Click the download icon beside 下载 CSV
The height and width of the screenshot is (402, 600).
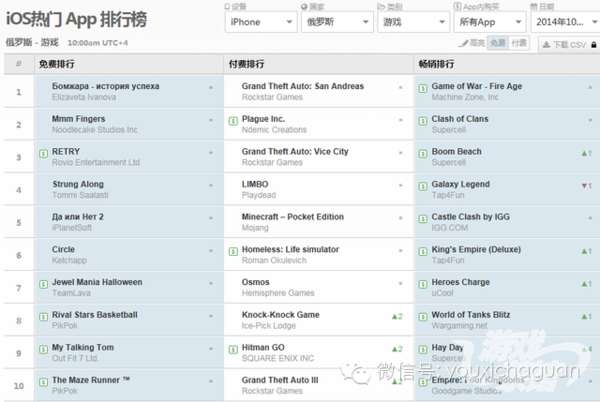[x=546, y=45]
